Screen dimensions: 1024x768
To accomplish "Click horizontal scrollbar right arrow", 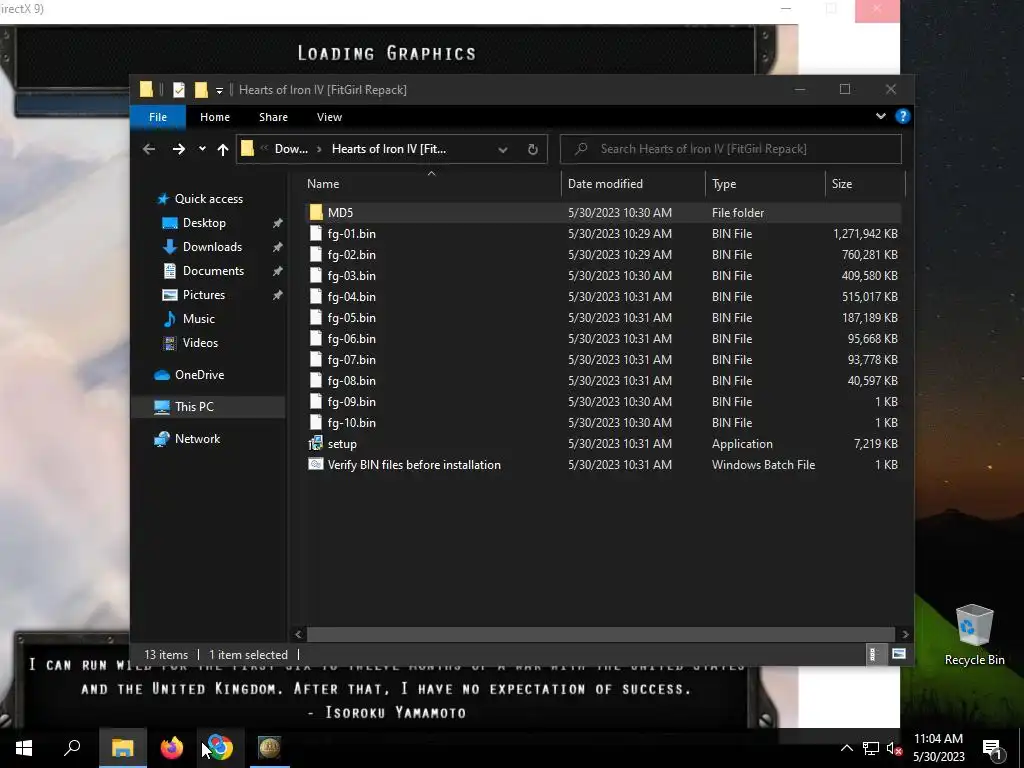I will click(904, 633).
